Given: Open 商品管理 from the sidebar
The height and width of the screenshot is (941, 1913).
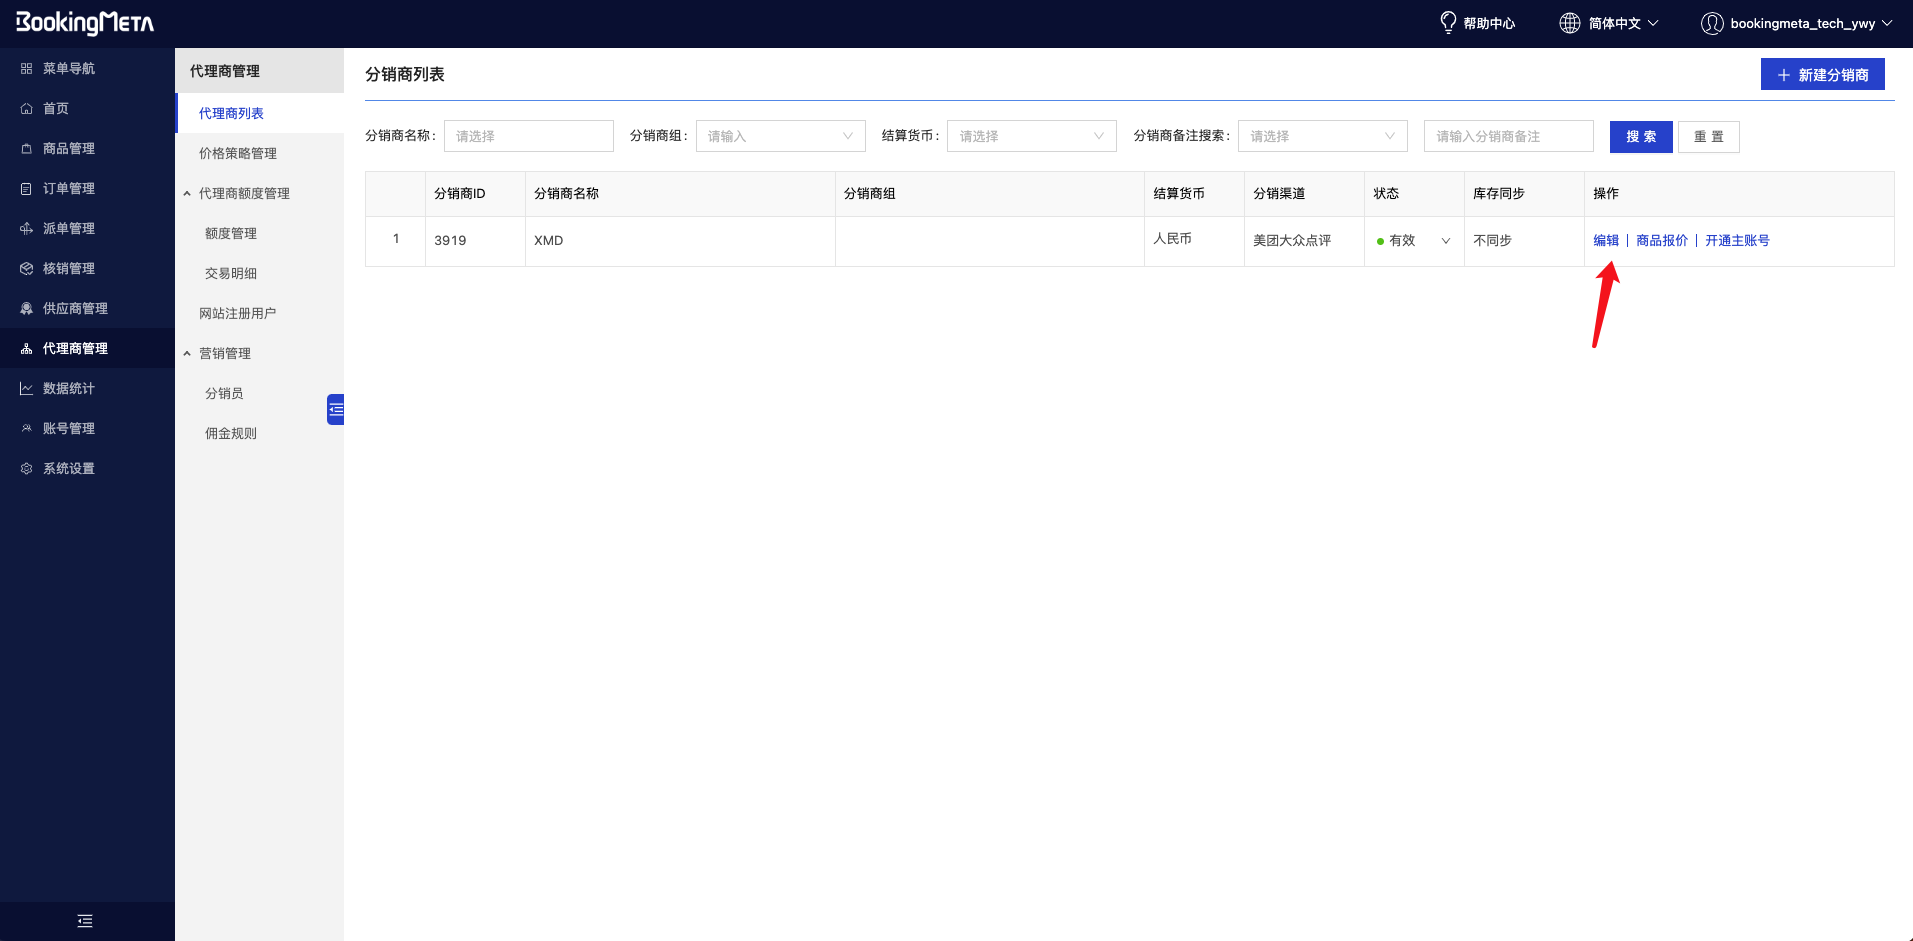Looking at the screenshot, I should pyautogui.click(x=68, y=148).
